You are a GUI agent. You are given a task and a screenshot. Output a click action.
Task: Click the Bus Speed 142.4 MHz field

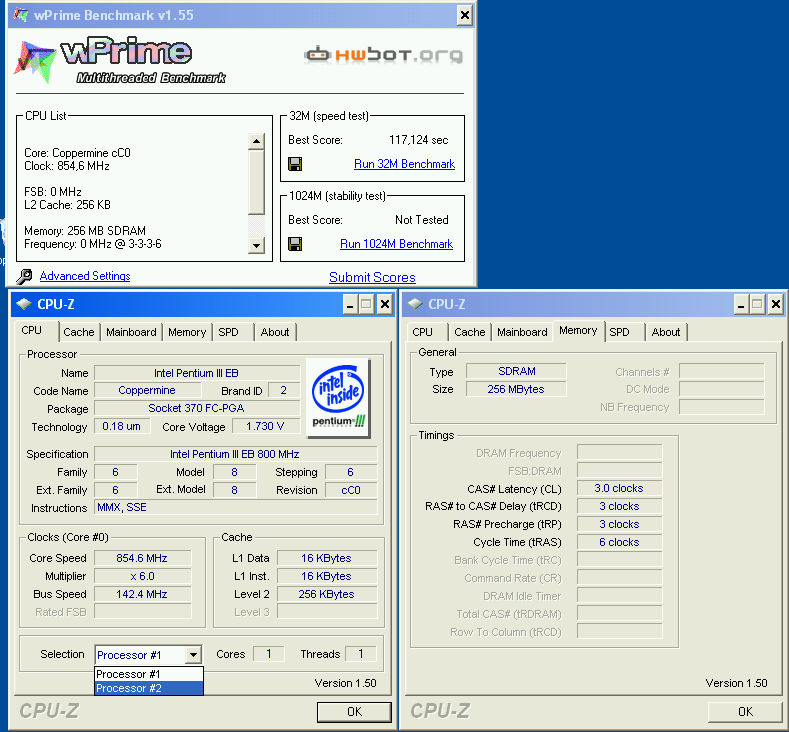click(x=142, y=594)
